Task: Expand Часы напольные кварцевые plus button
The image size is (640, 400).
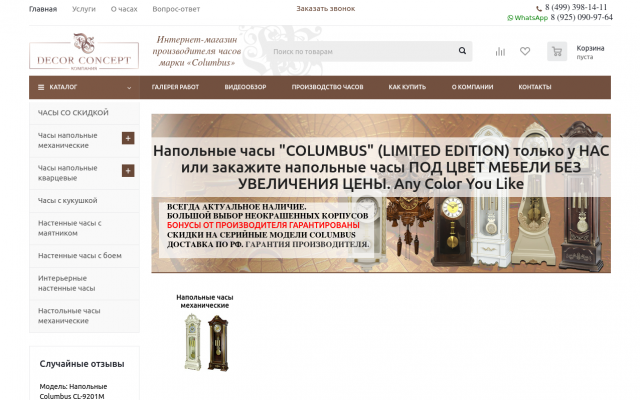Action: pos(128,171)
